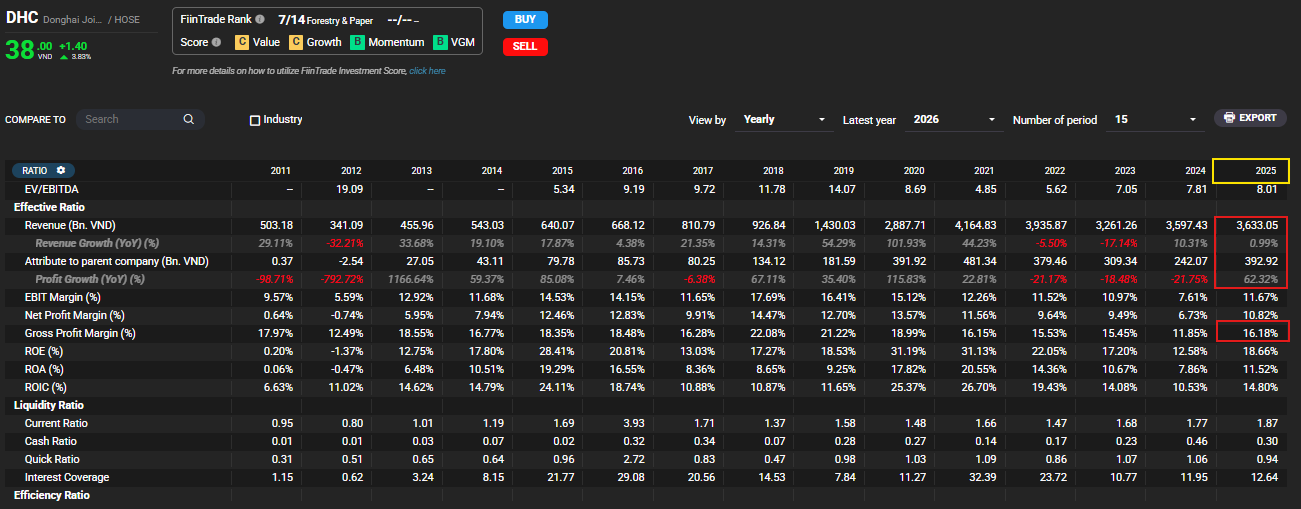
Task: Open the View by Yearly dropdown
Action: click(784, 120)
